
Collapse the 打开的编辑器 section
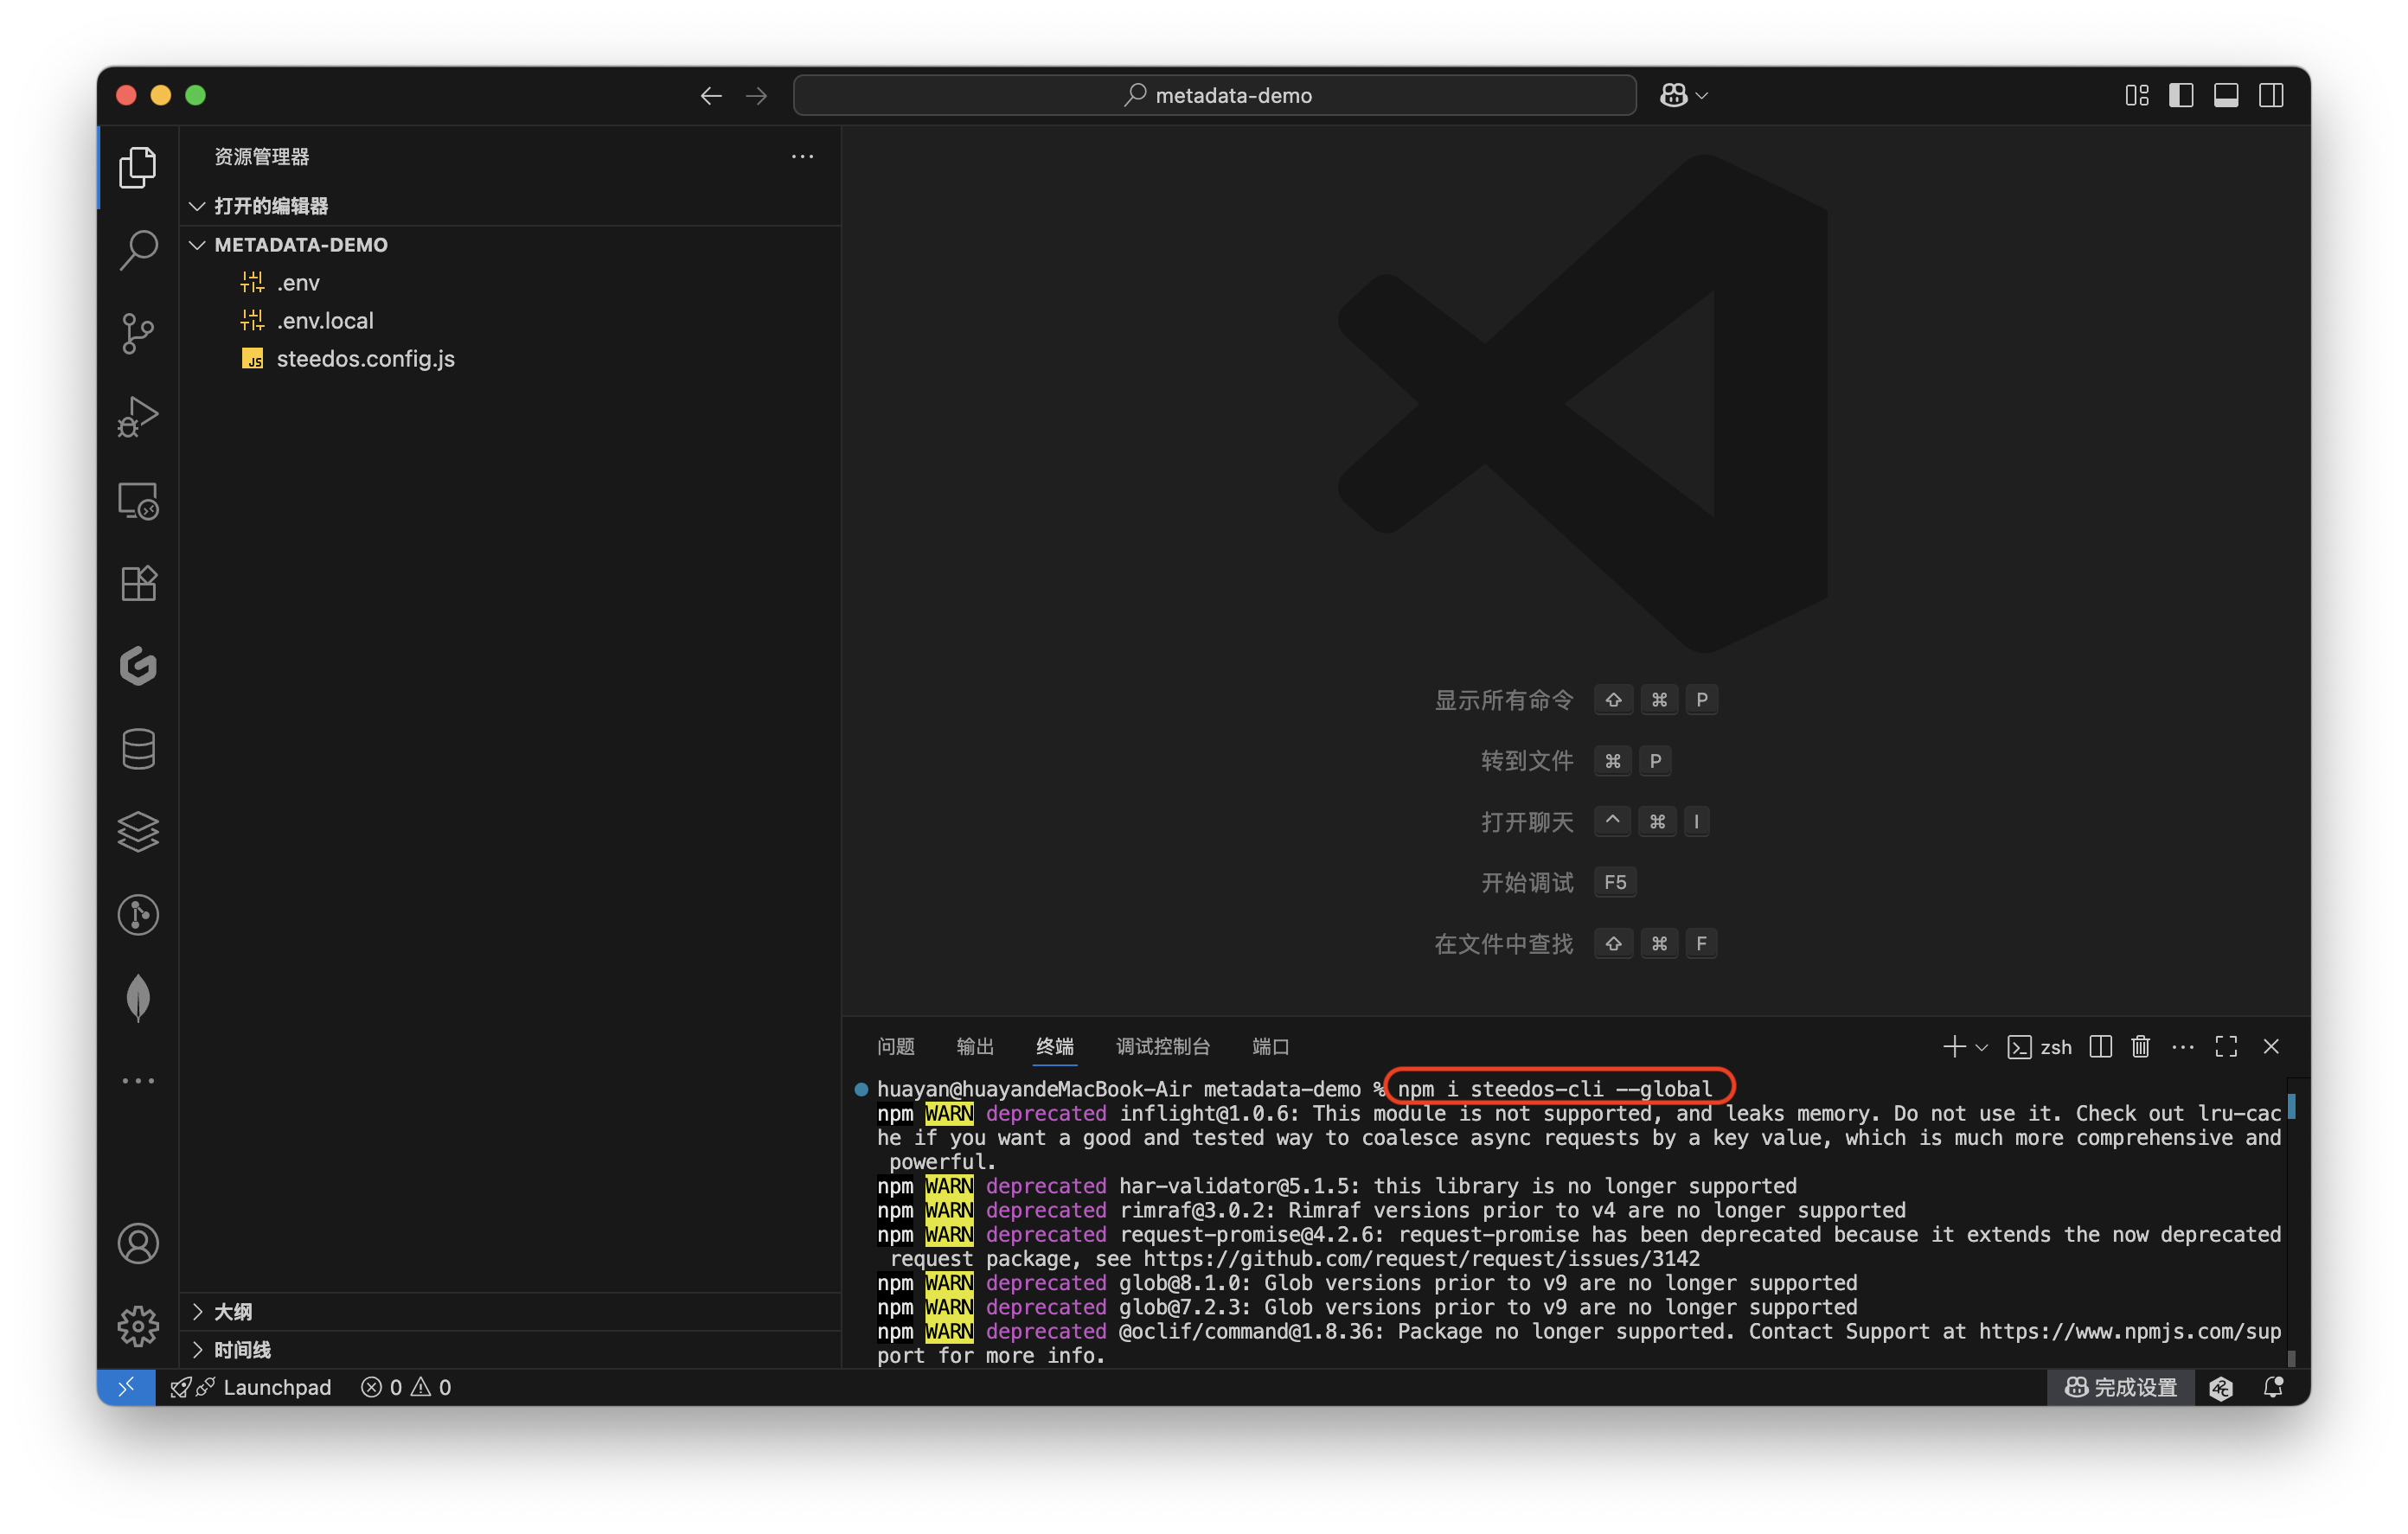pyautogui.click(x=510, y=206)
